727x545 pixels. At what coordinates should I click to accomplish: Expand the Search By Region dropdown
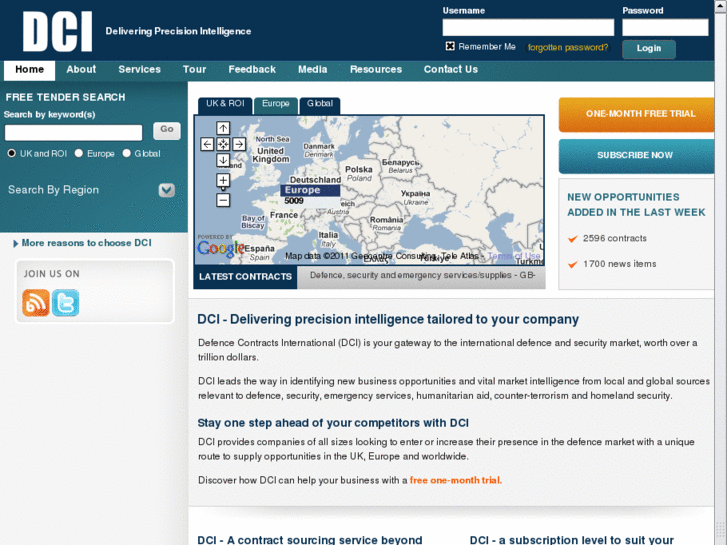(167, 190)
